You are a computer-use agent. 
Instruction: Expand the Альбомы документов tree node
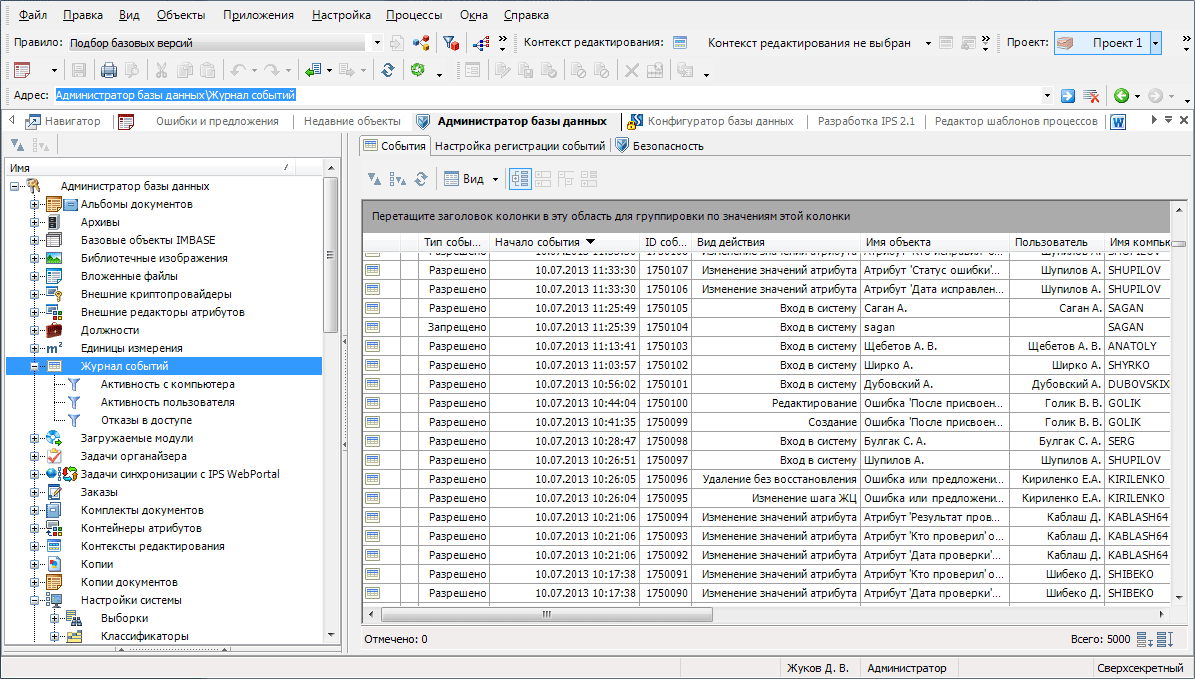pyautogui.click(x=34, y=205)
